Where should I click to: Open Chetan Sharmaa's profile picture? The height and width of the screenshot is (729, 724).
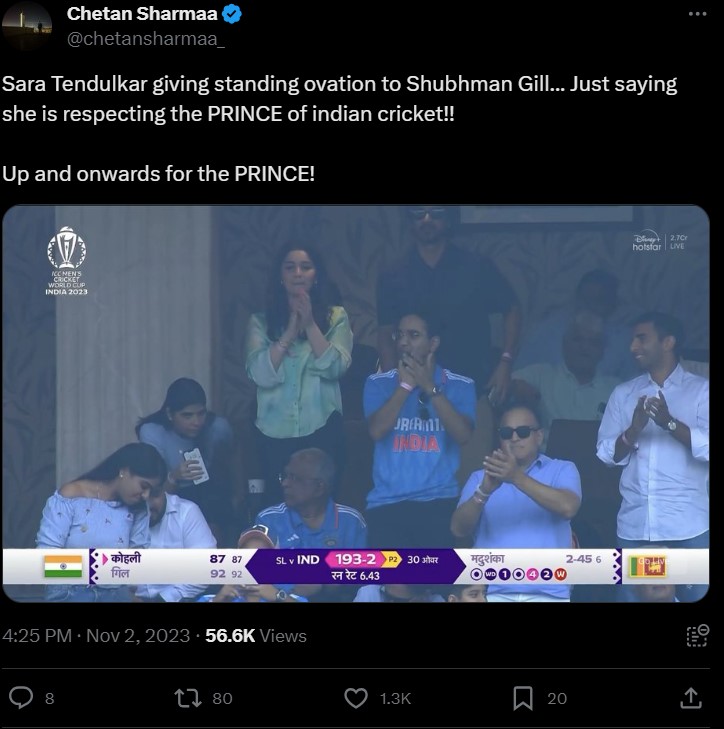pos(27,26)
